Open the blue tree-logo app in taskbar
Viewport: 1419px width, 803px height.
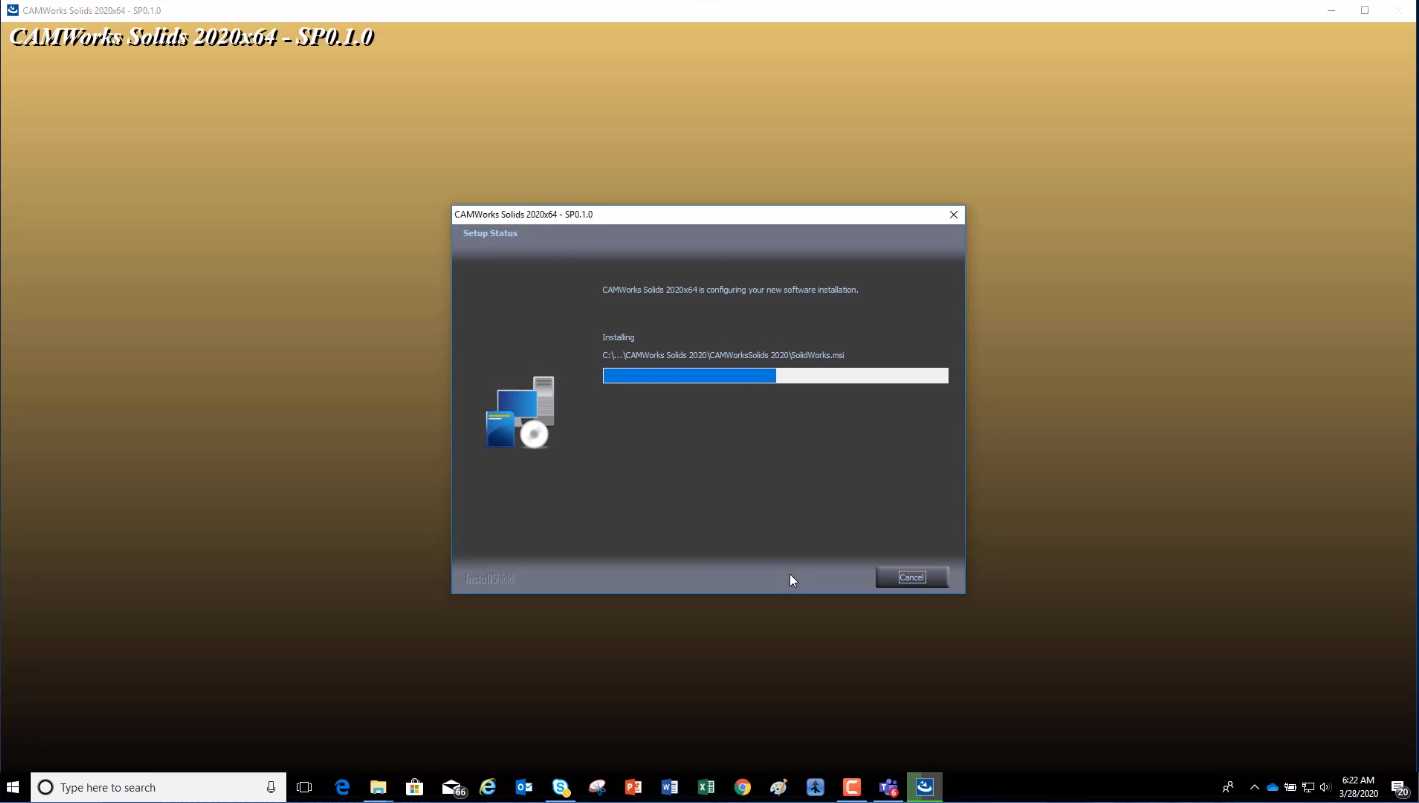click(x=815, y=787)
